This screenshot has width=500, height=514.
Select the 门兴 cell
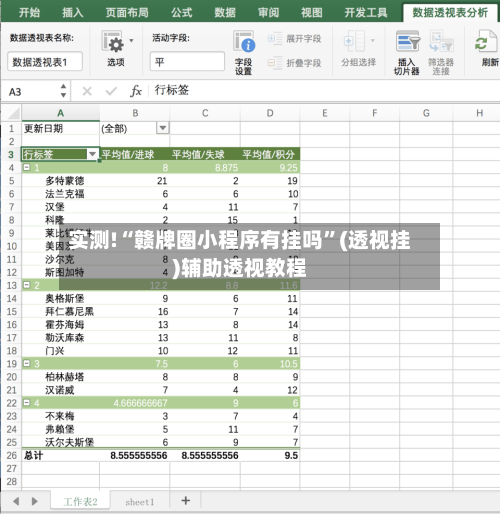pos(61,351)
